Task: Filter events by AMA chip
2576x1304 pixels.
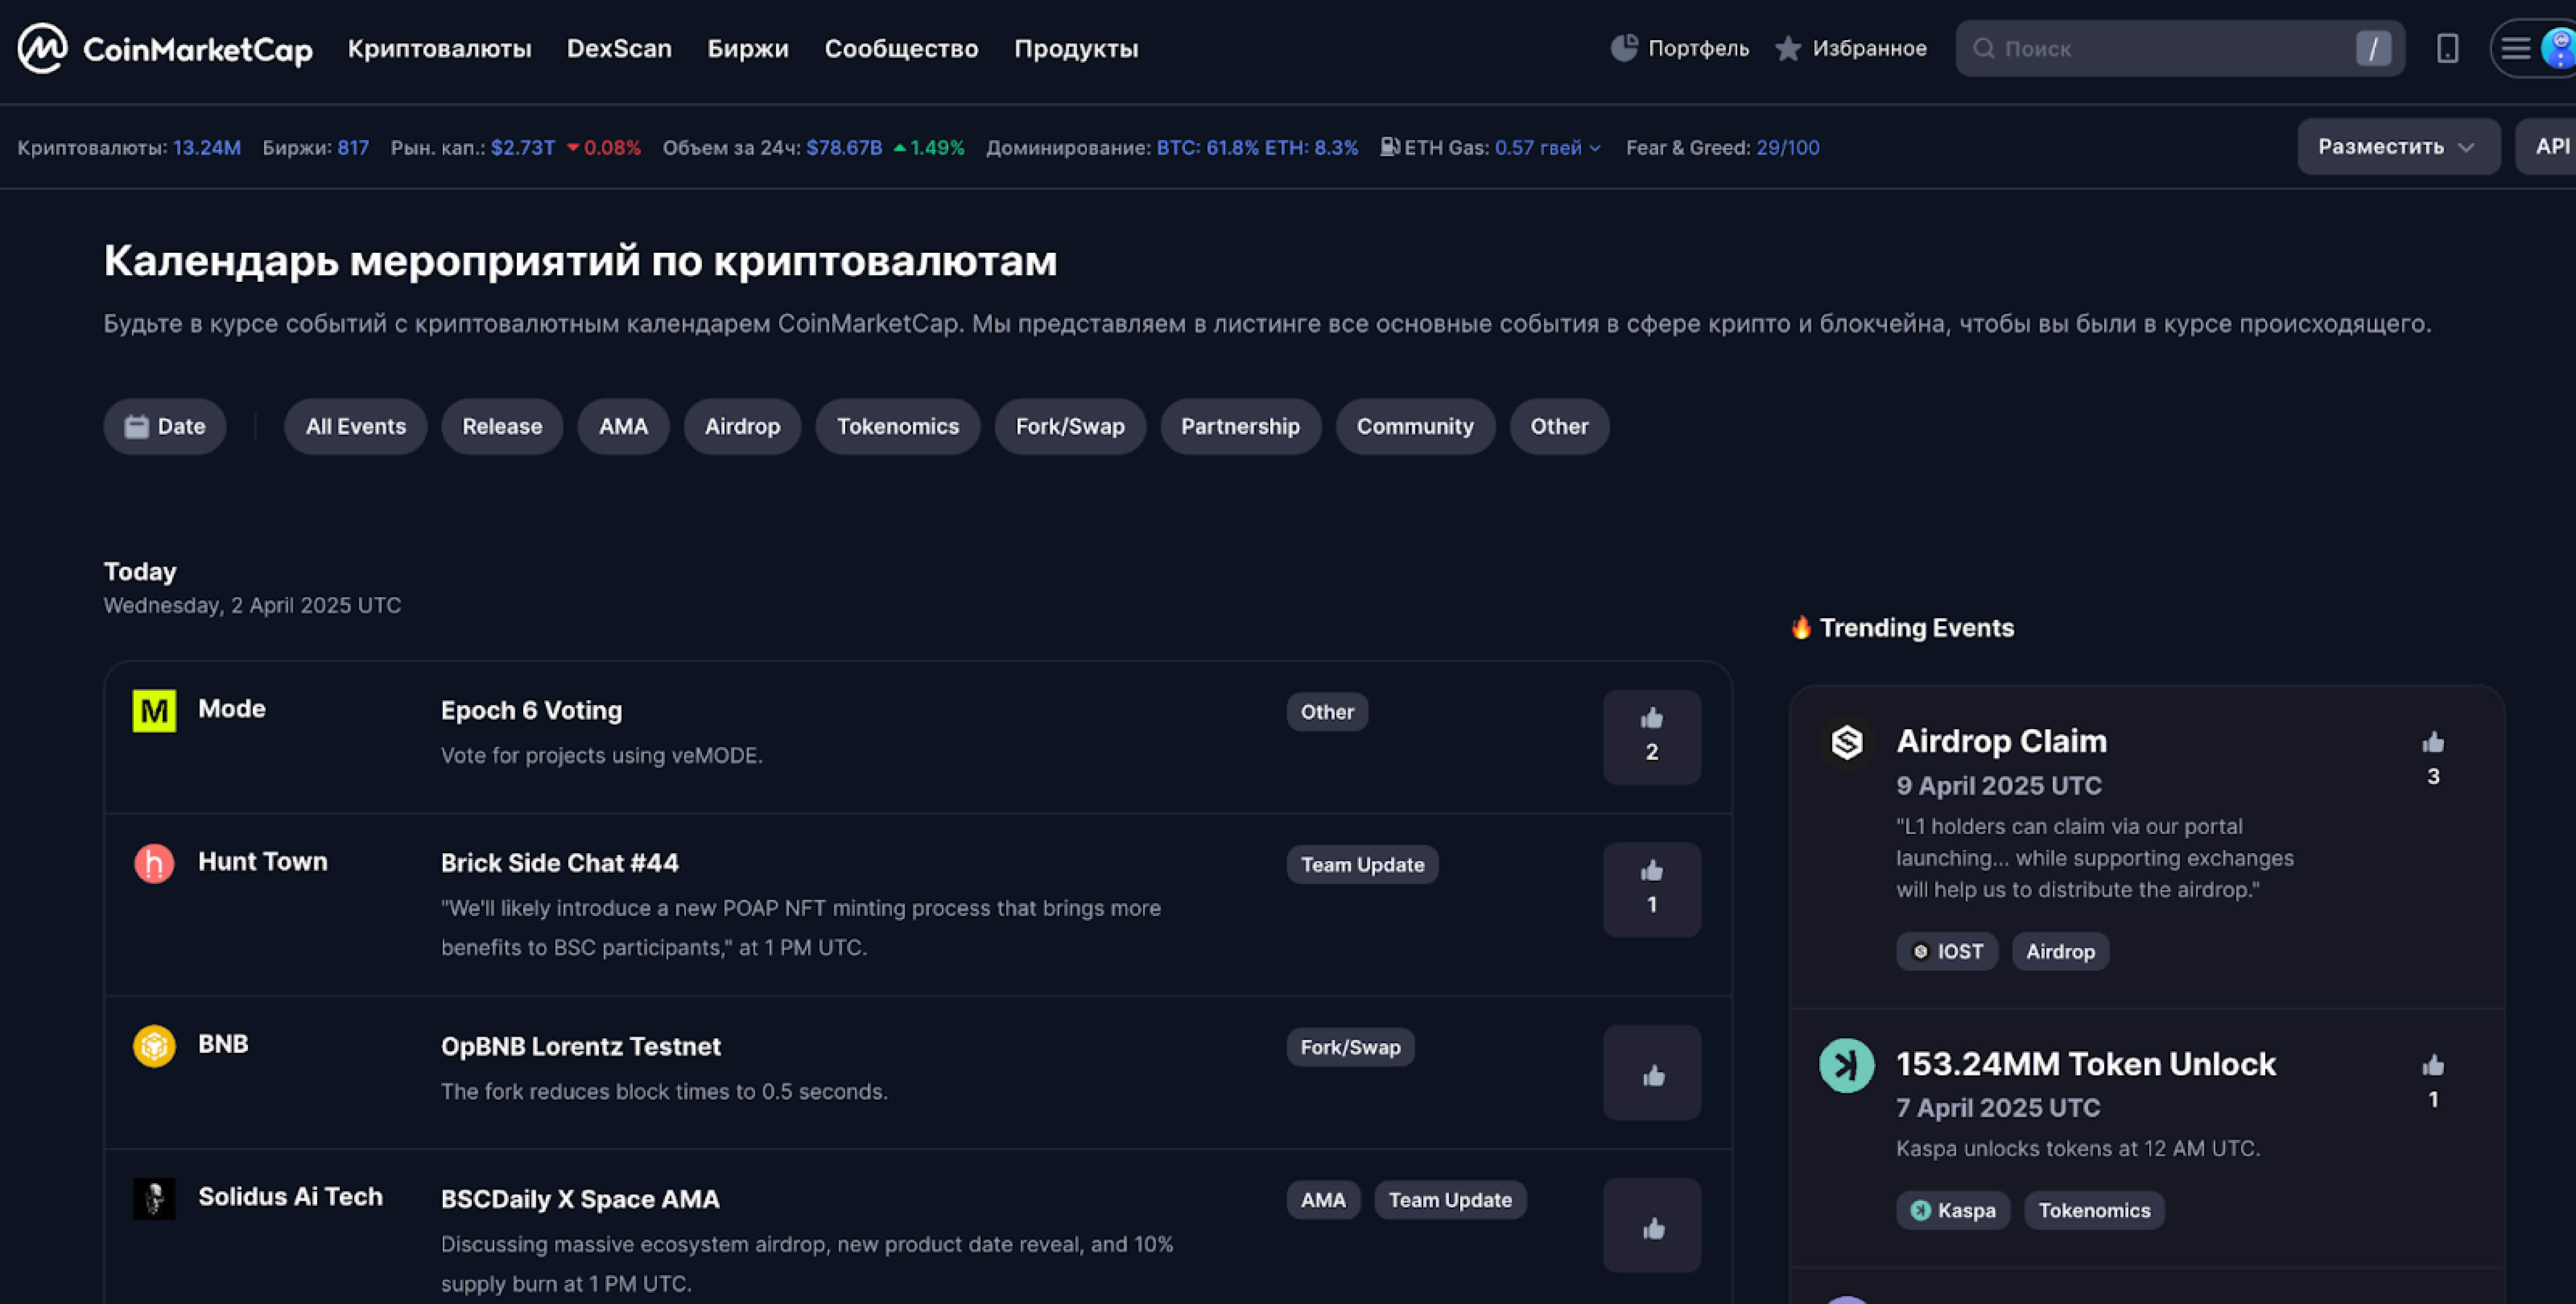Action: [623, 427]
